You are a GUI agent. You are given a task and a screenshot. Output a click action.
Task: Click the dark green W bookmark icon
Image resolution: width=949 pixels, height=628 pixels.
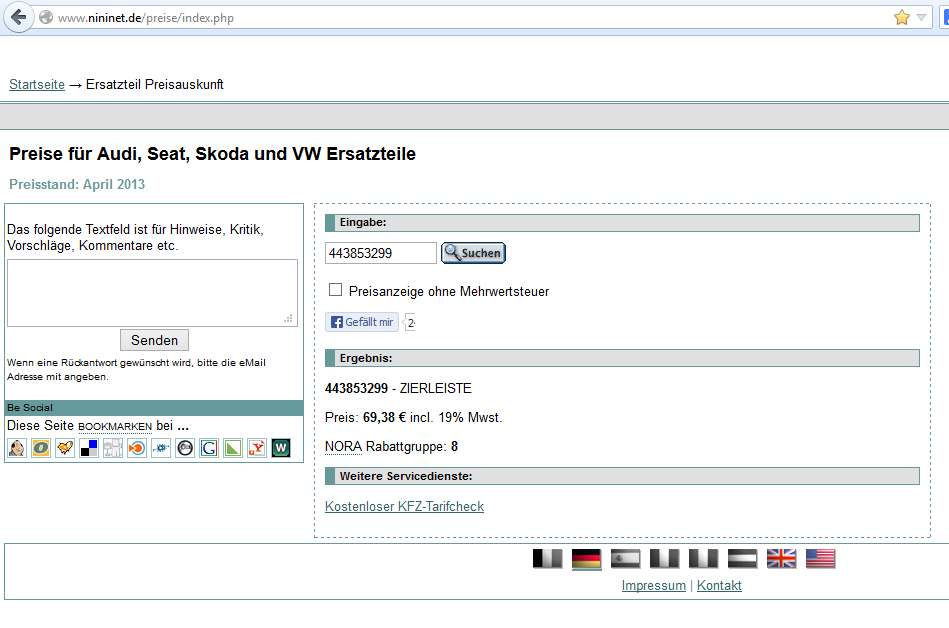point(281,448)
